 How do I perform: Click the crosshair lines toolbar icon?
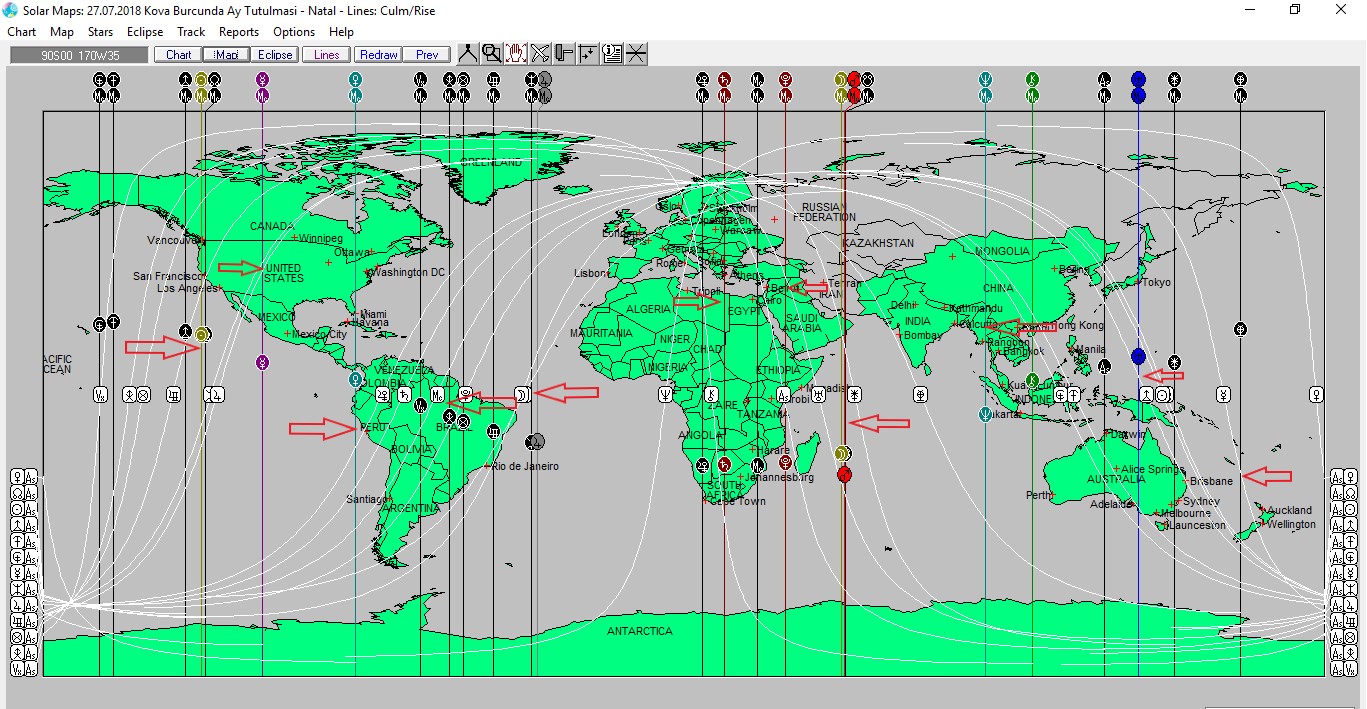[x=636, y=54]
